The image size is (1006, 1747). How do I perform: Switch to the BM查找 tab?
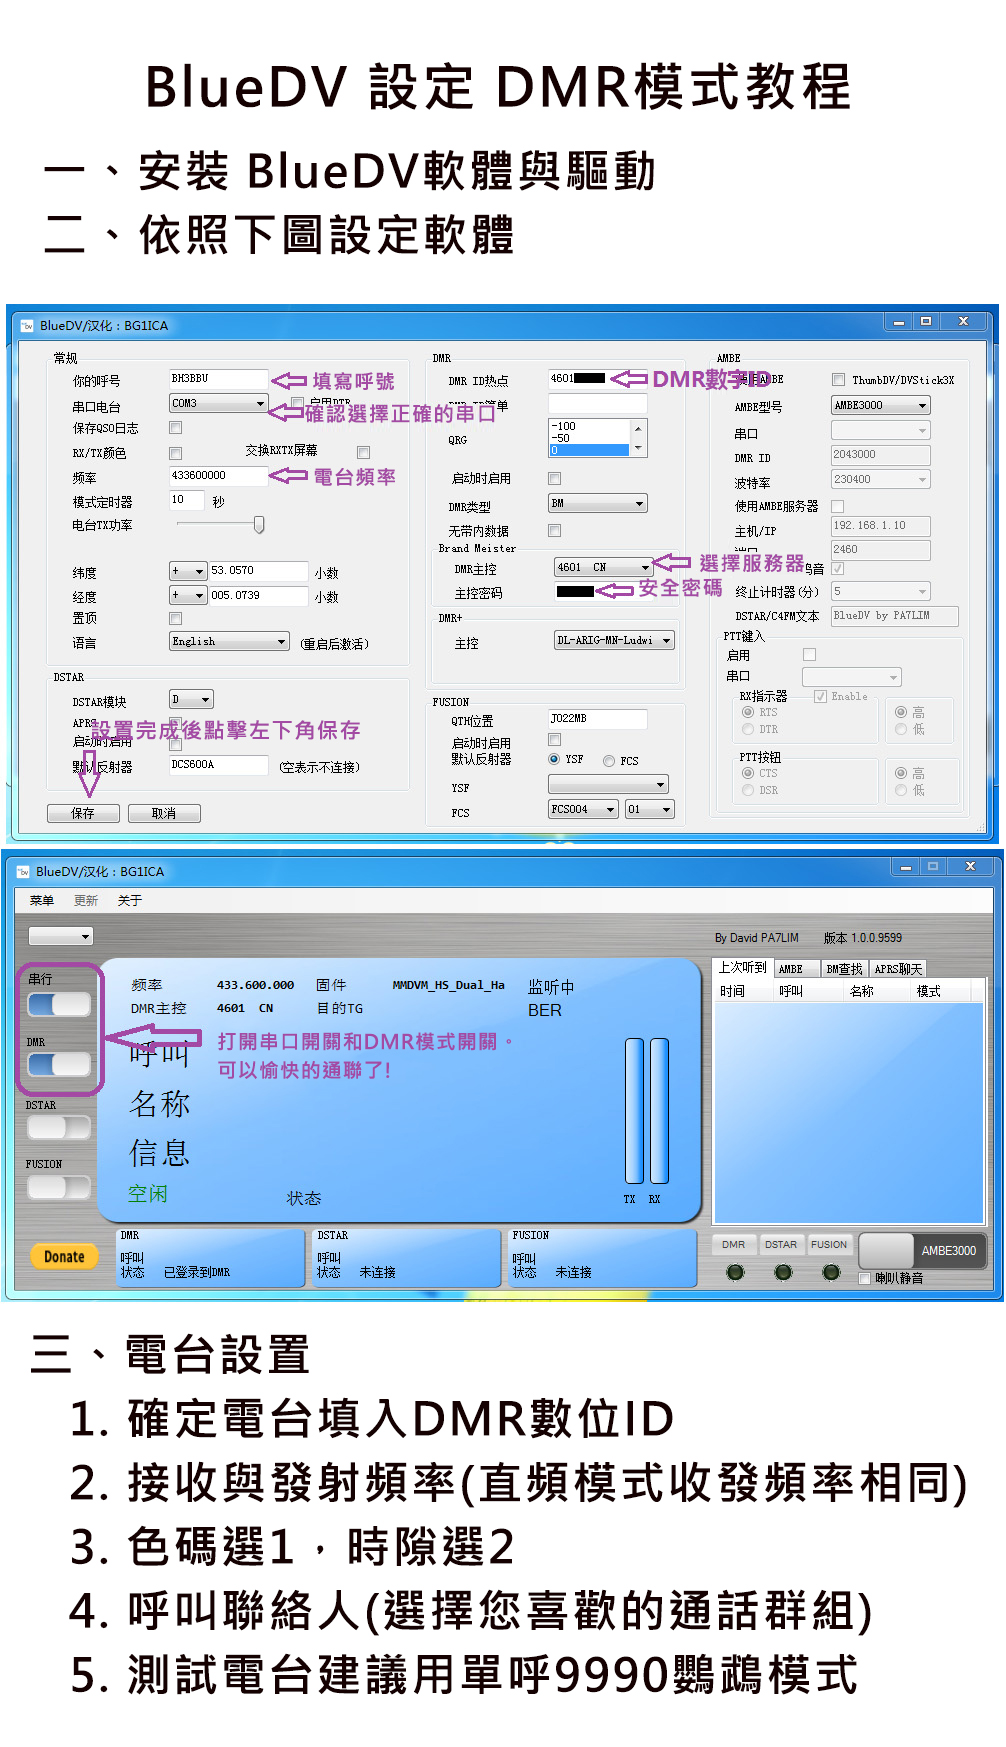tap(845, 969)
